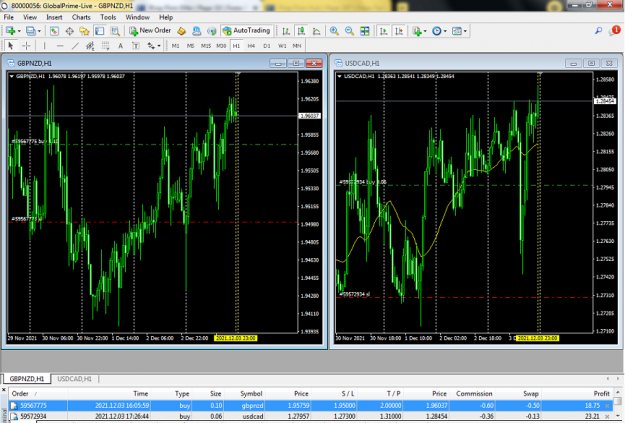This screenshot has width=625, height=423.
Task: Open the Window menu
Action: [x=138, y=17]
